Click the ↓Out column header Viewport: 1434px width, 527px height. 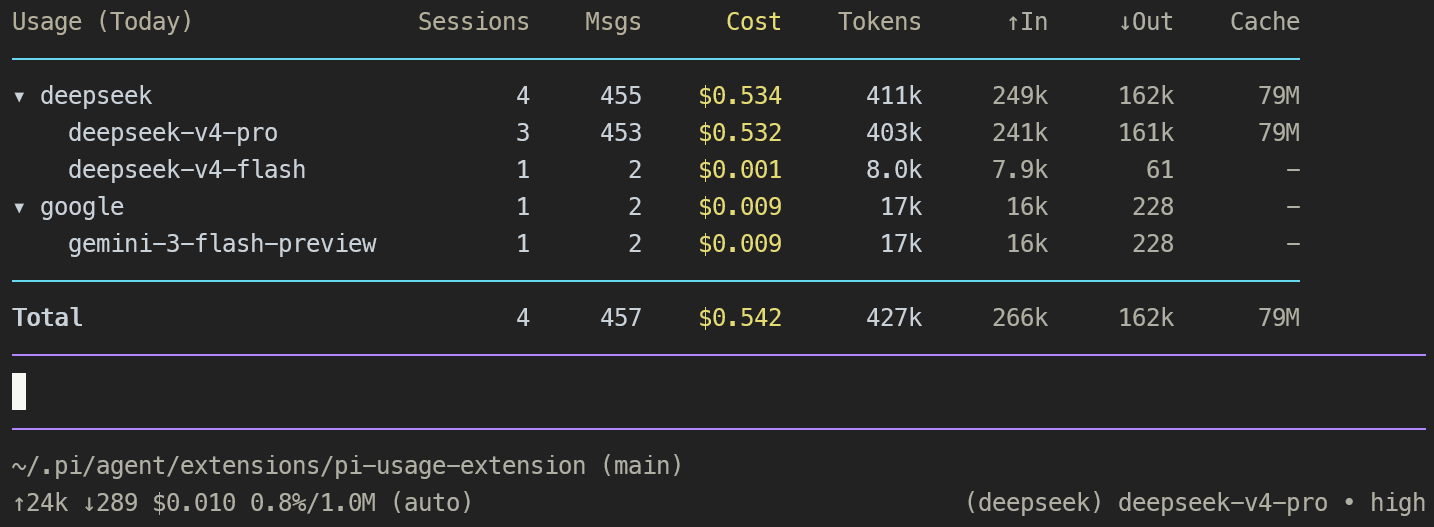[x=1146, y=22]
